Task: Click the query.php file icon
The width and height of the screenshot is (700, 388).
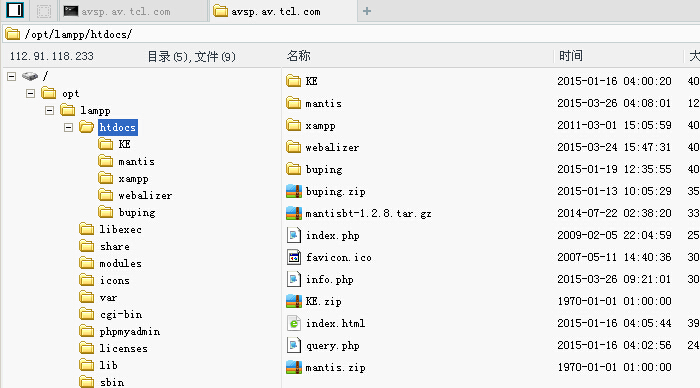Action: (x=294, y=345)
